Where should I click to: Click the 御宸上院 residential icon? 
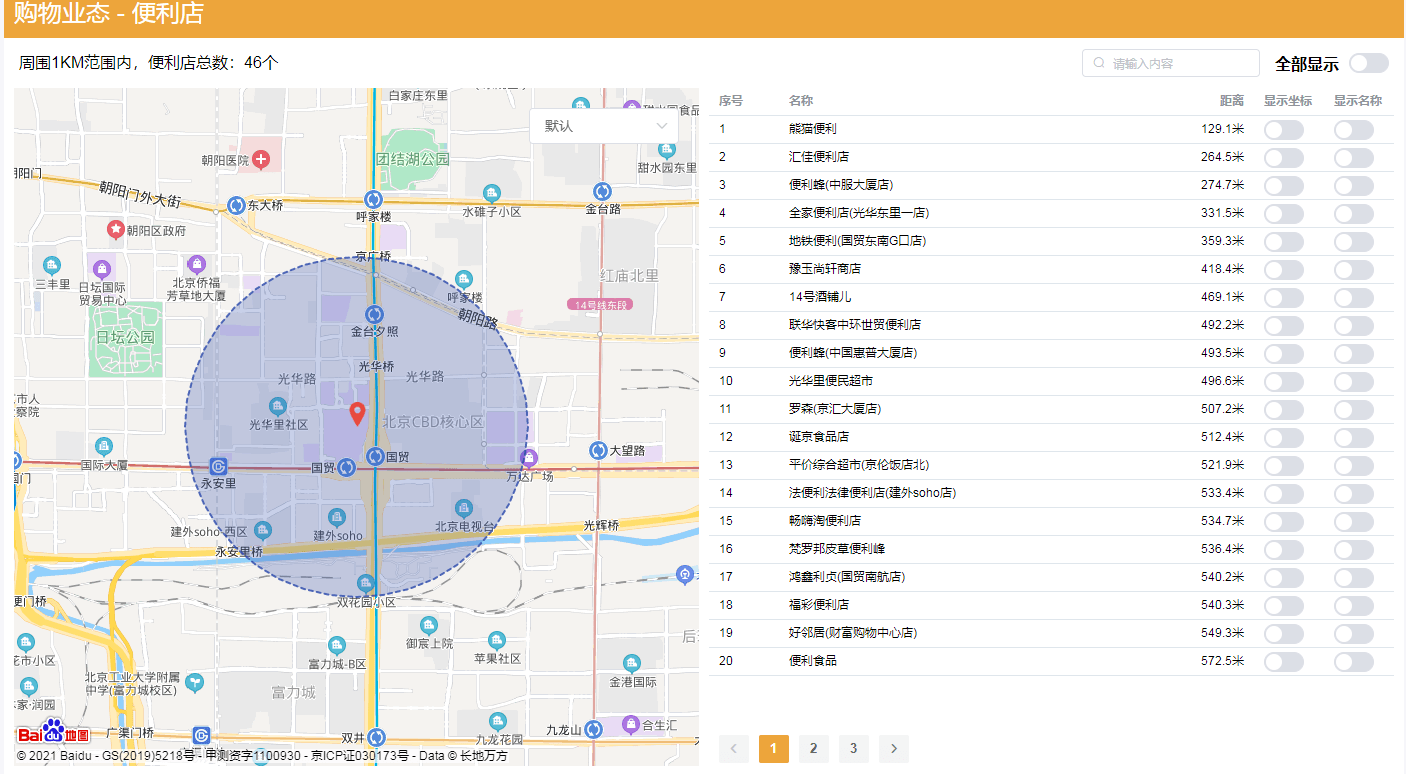[x=429, y=625]
